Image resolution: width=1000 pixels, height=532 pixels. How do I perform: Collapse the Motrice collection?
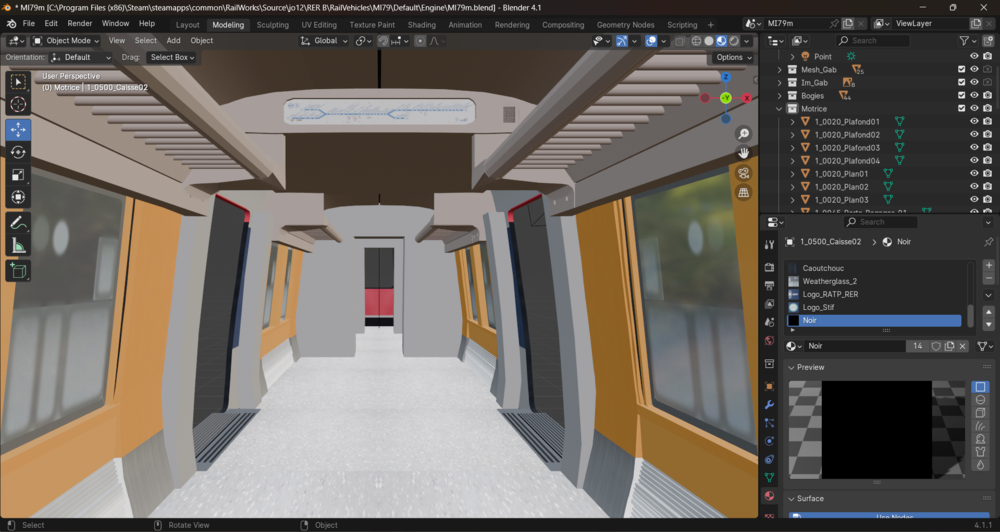point(779,109)
